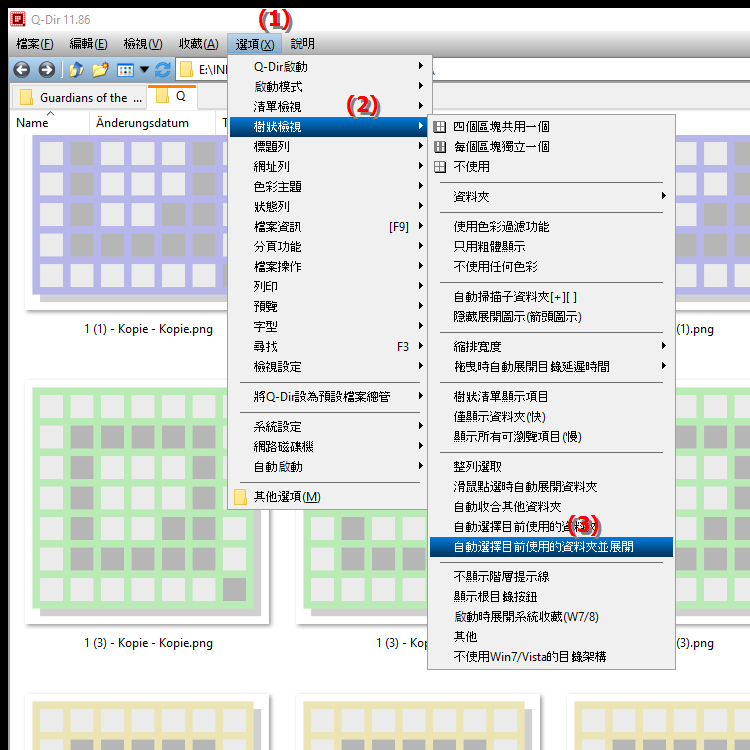
Task: Toggle 自動收合其他資料夾 option
Action: point(551,507)
